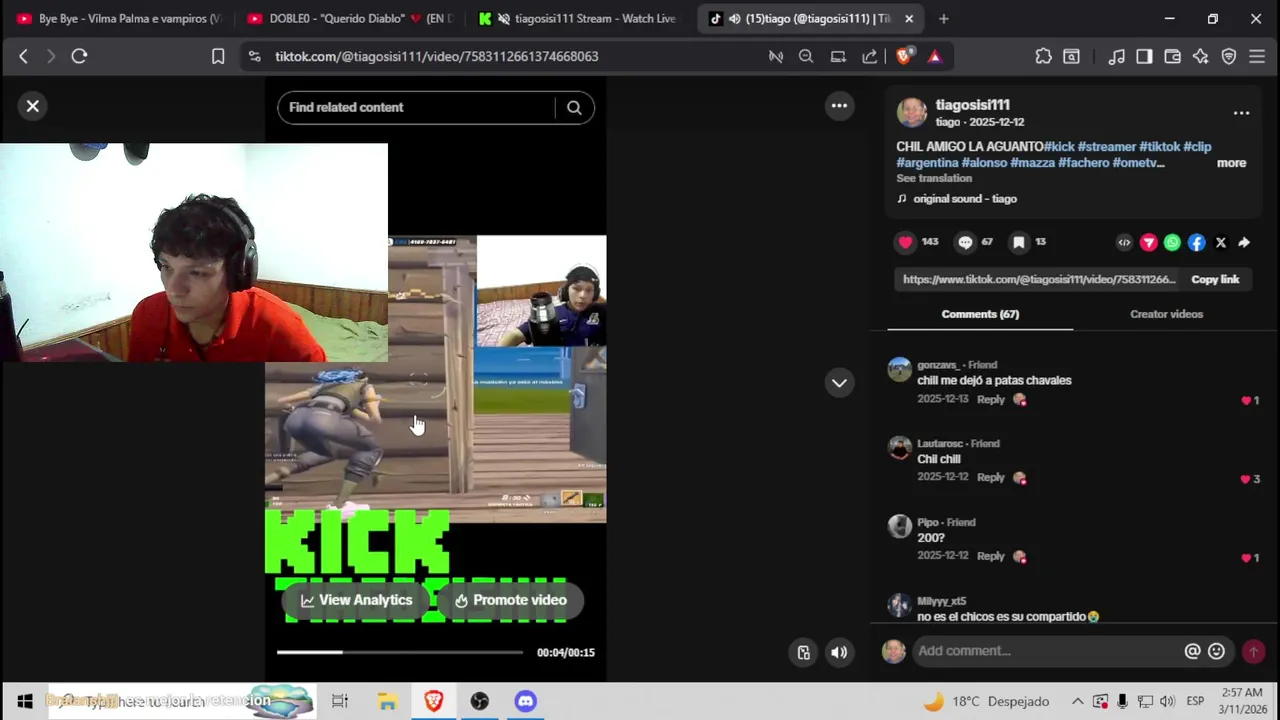Select the Comments (67) tab
This screenshot has height=720, width=1280.
[x=980, y=314]
